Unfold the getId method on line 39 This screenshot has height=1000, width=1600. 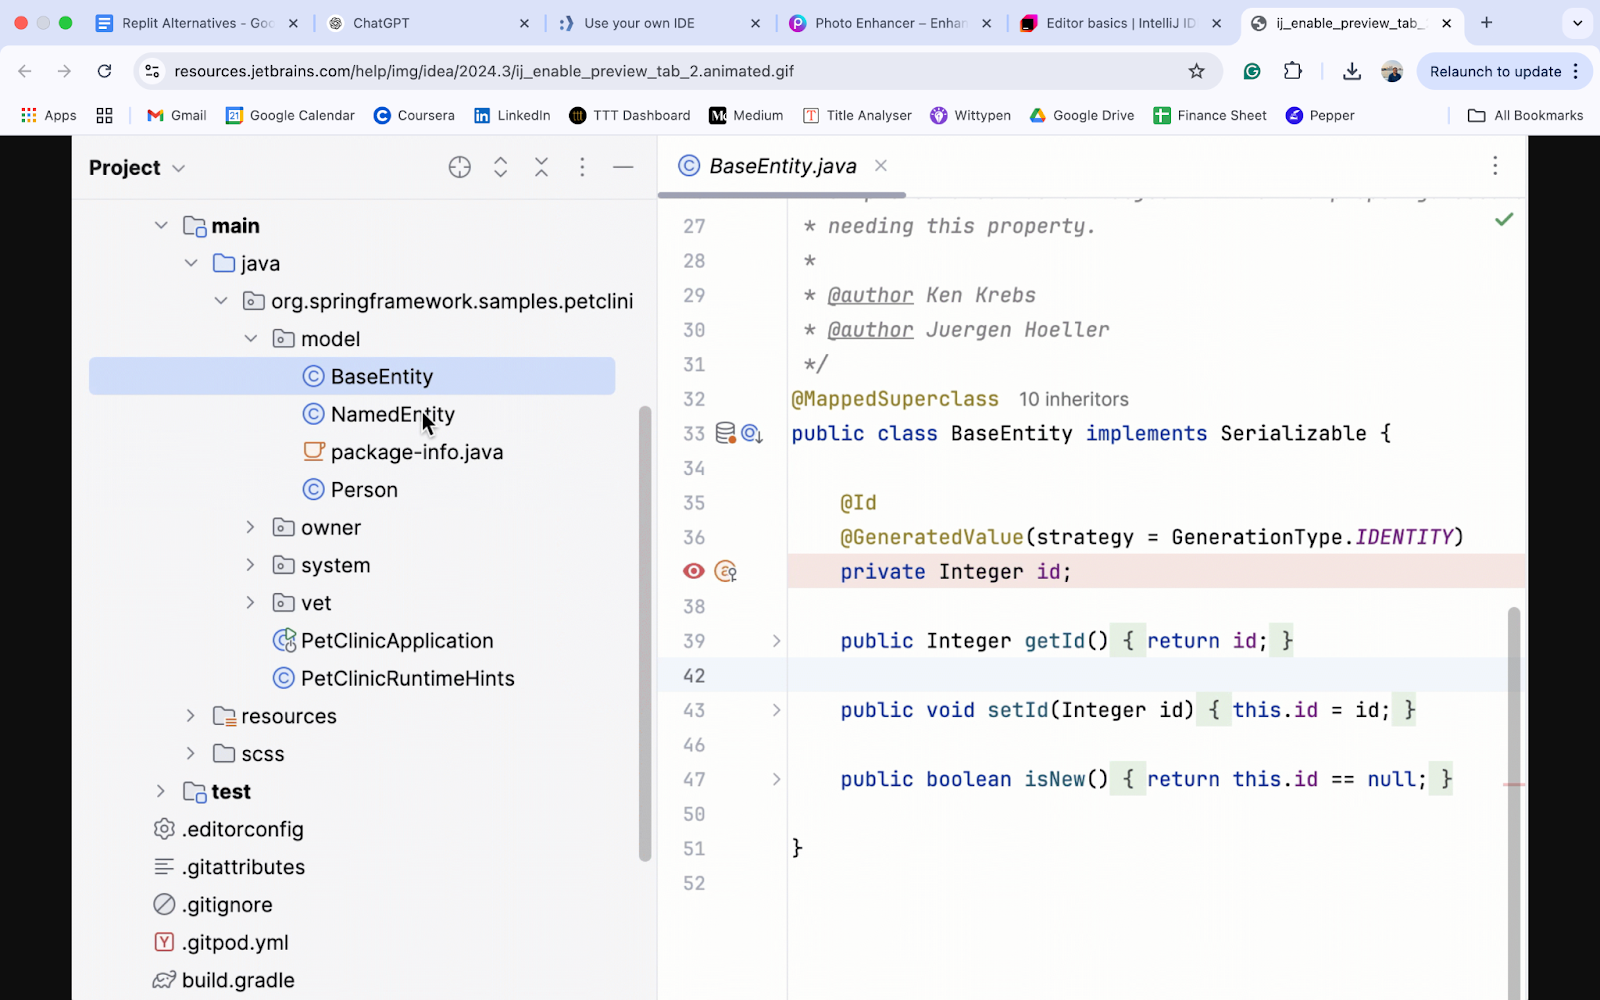point(776,641)
